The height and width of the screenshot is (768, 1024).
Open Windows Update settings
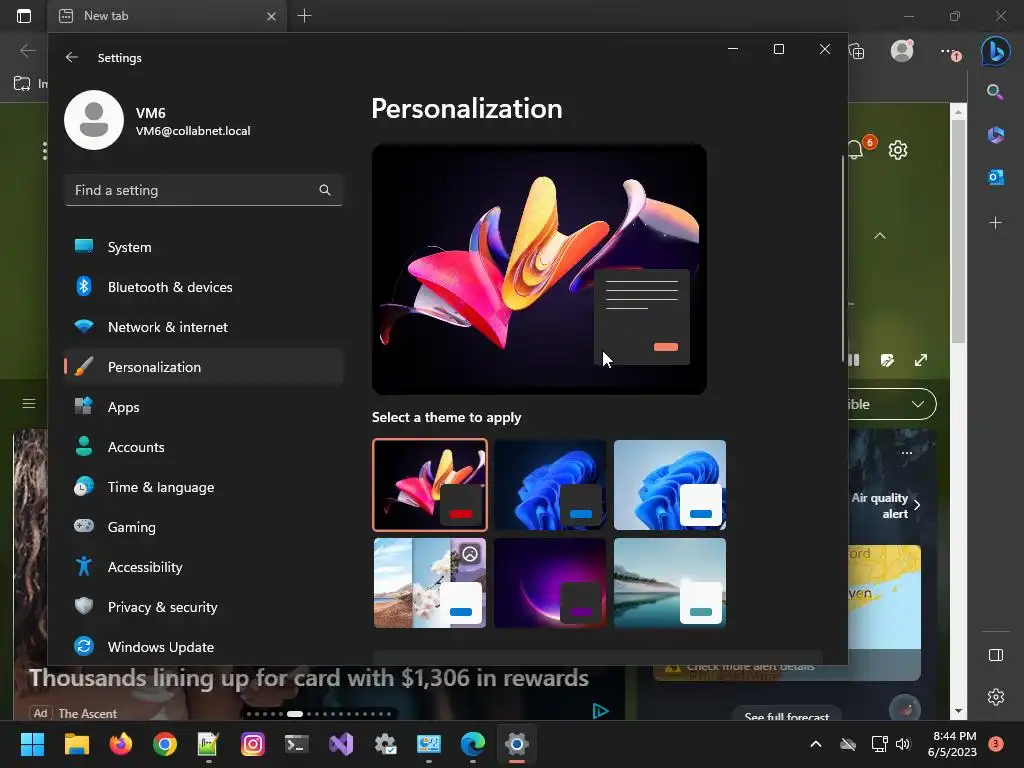click(x=204, y=647)
